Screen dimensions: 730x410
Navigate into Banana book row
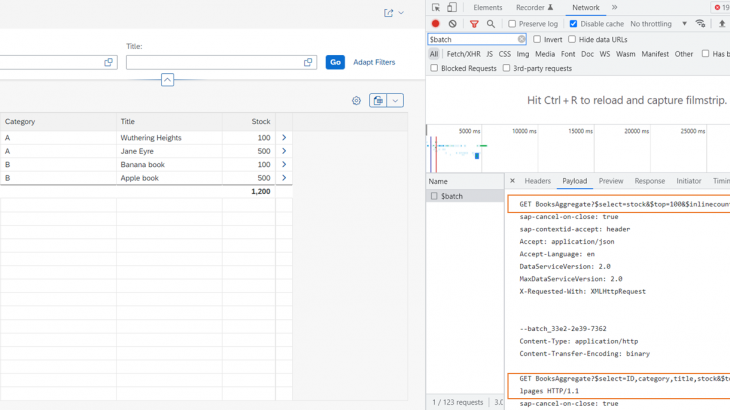click(x=284, y=165)
